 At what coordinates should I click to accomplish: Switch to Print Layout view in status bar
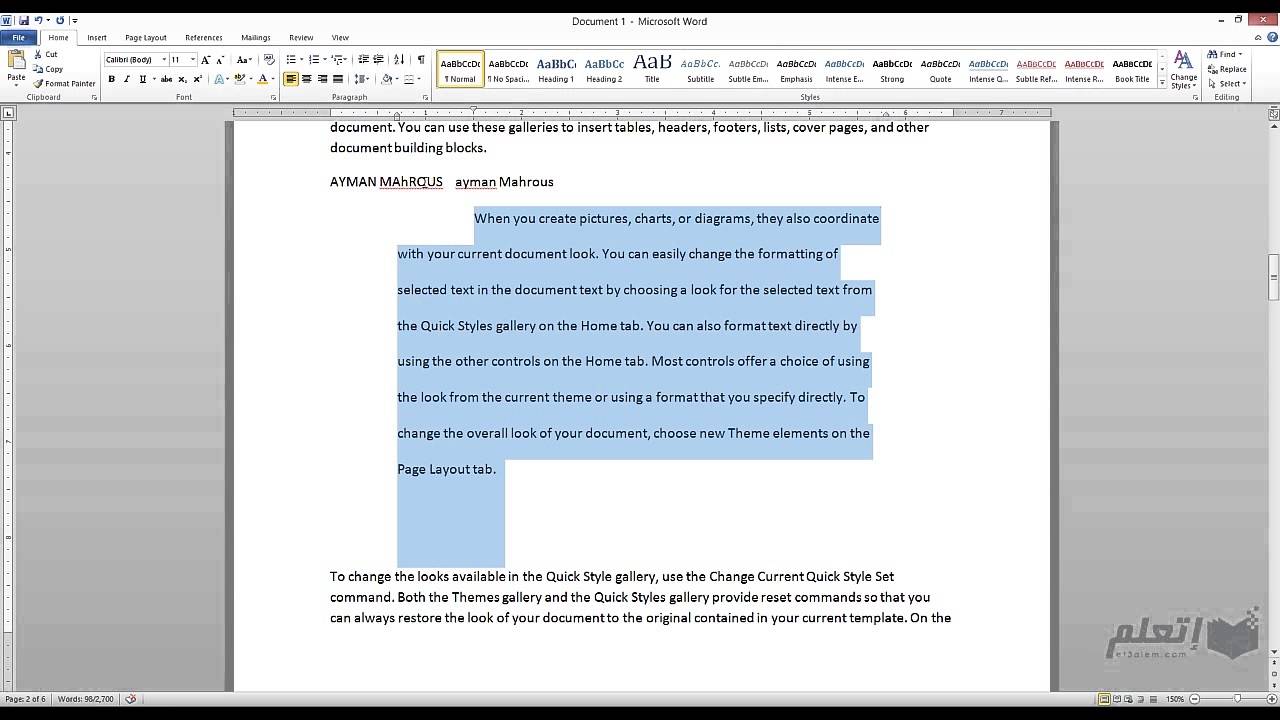click(x=1104, y=699)
